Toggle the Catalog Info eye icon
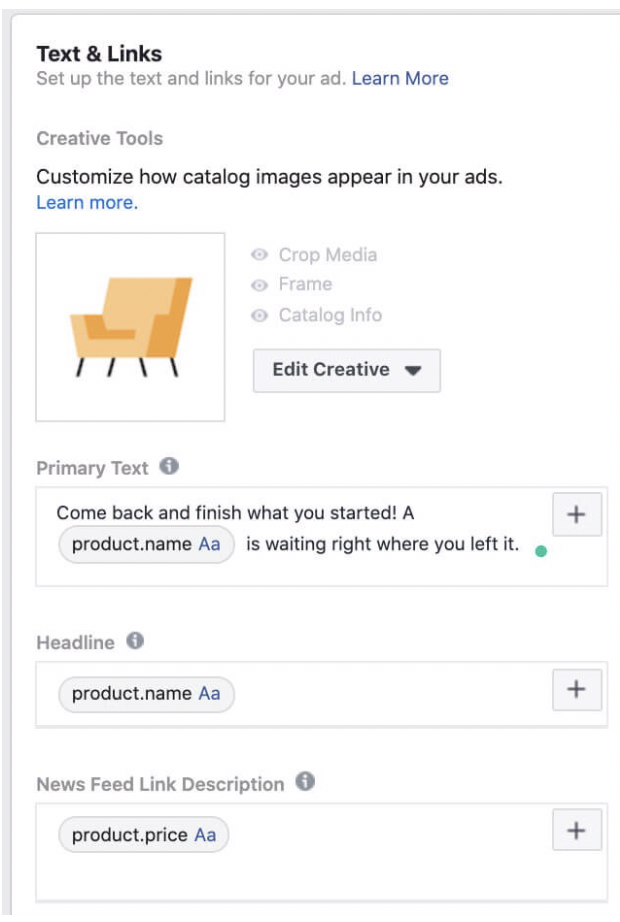620x922 pixels. tap(260, 315)
